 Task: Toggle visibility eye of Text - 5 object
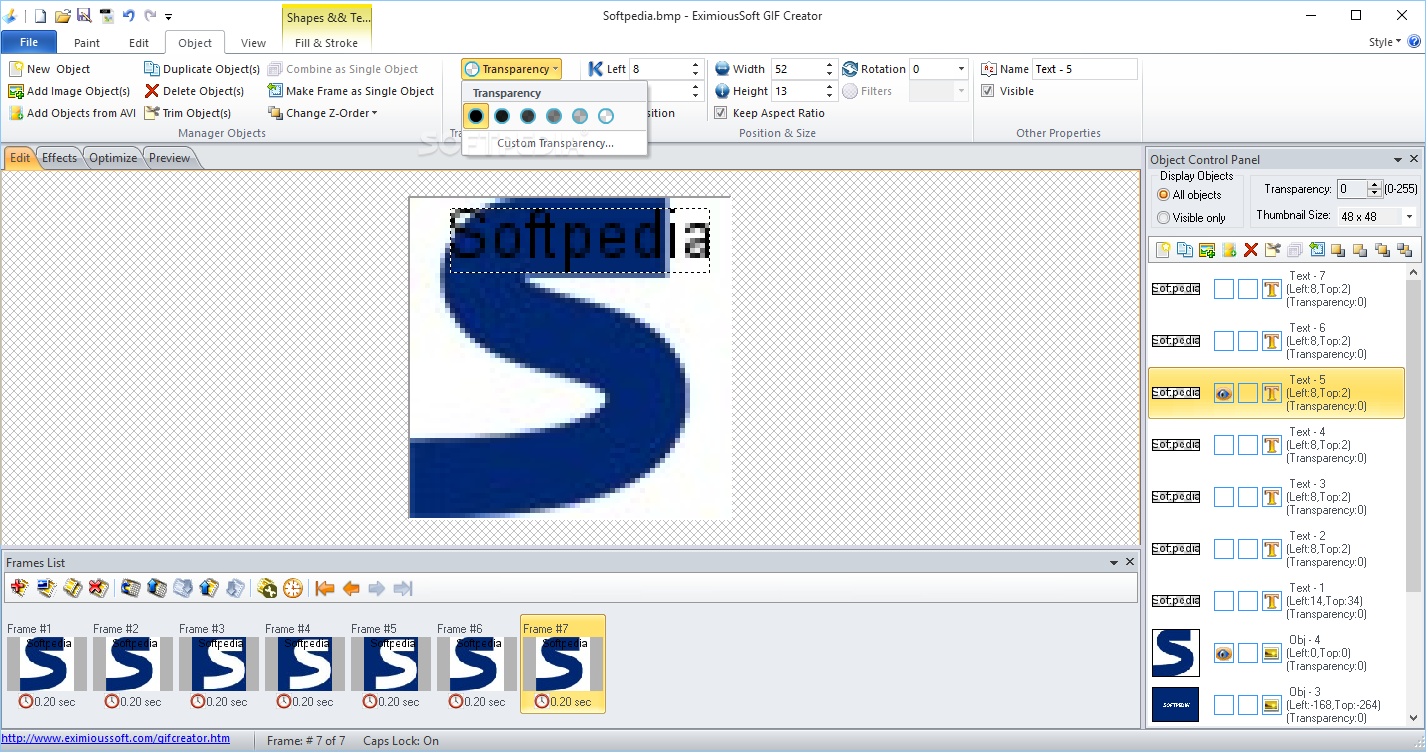pos(1224,393)
